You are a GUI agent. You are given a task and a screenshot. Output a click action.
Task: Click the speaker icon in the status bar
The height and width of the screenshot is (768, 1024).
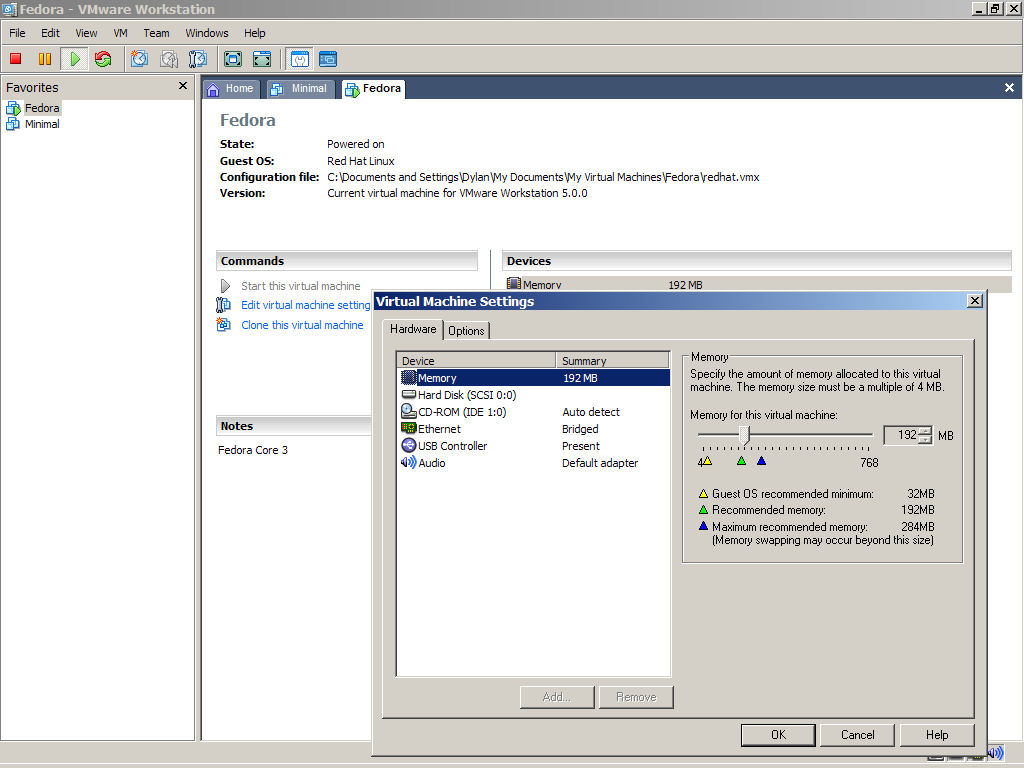pyautogui.click(x=995, y=753)
